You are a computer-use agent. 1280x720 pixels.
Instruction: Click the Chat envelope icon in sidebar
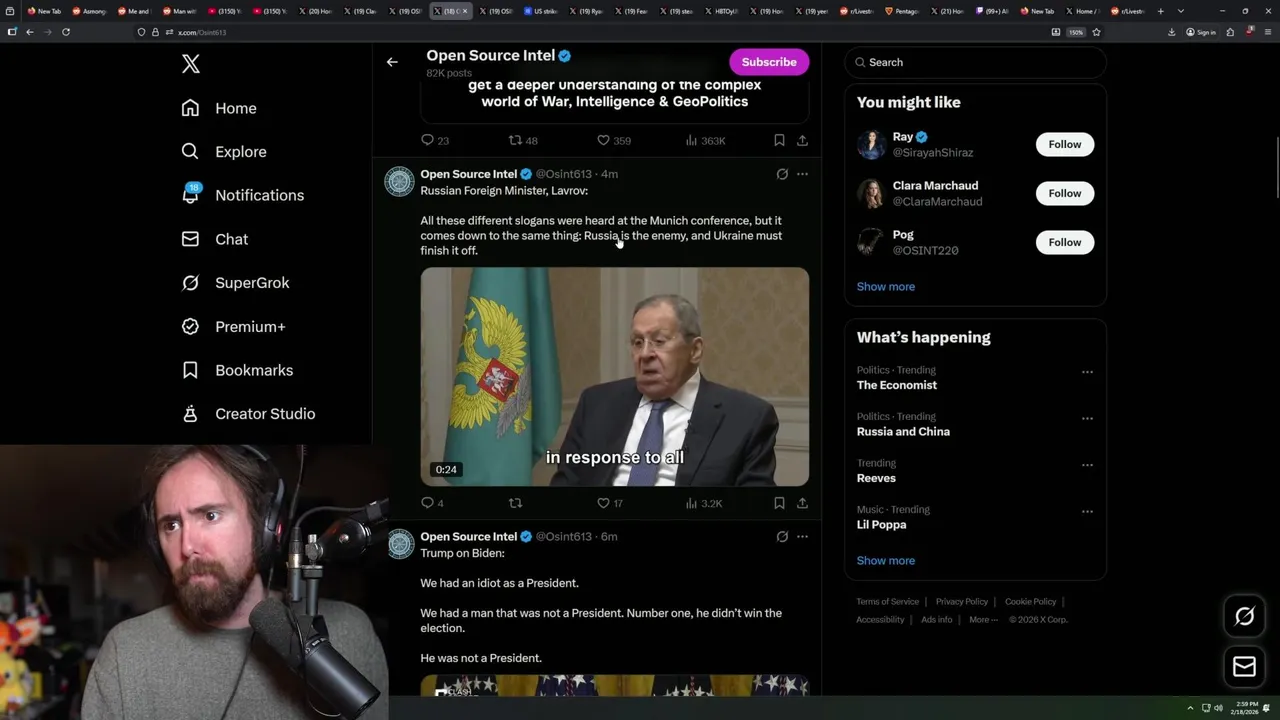click(x=190, y=239)
